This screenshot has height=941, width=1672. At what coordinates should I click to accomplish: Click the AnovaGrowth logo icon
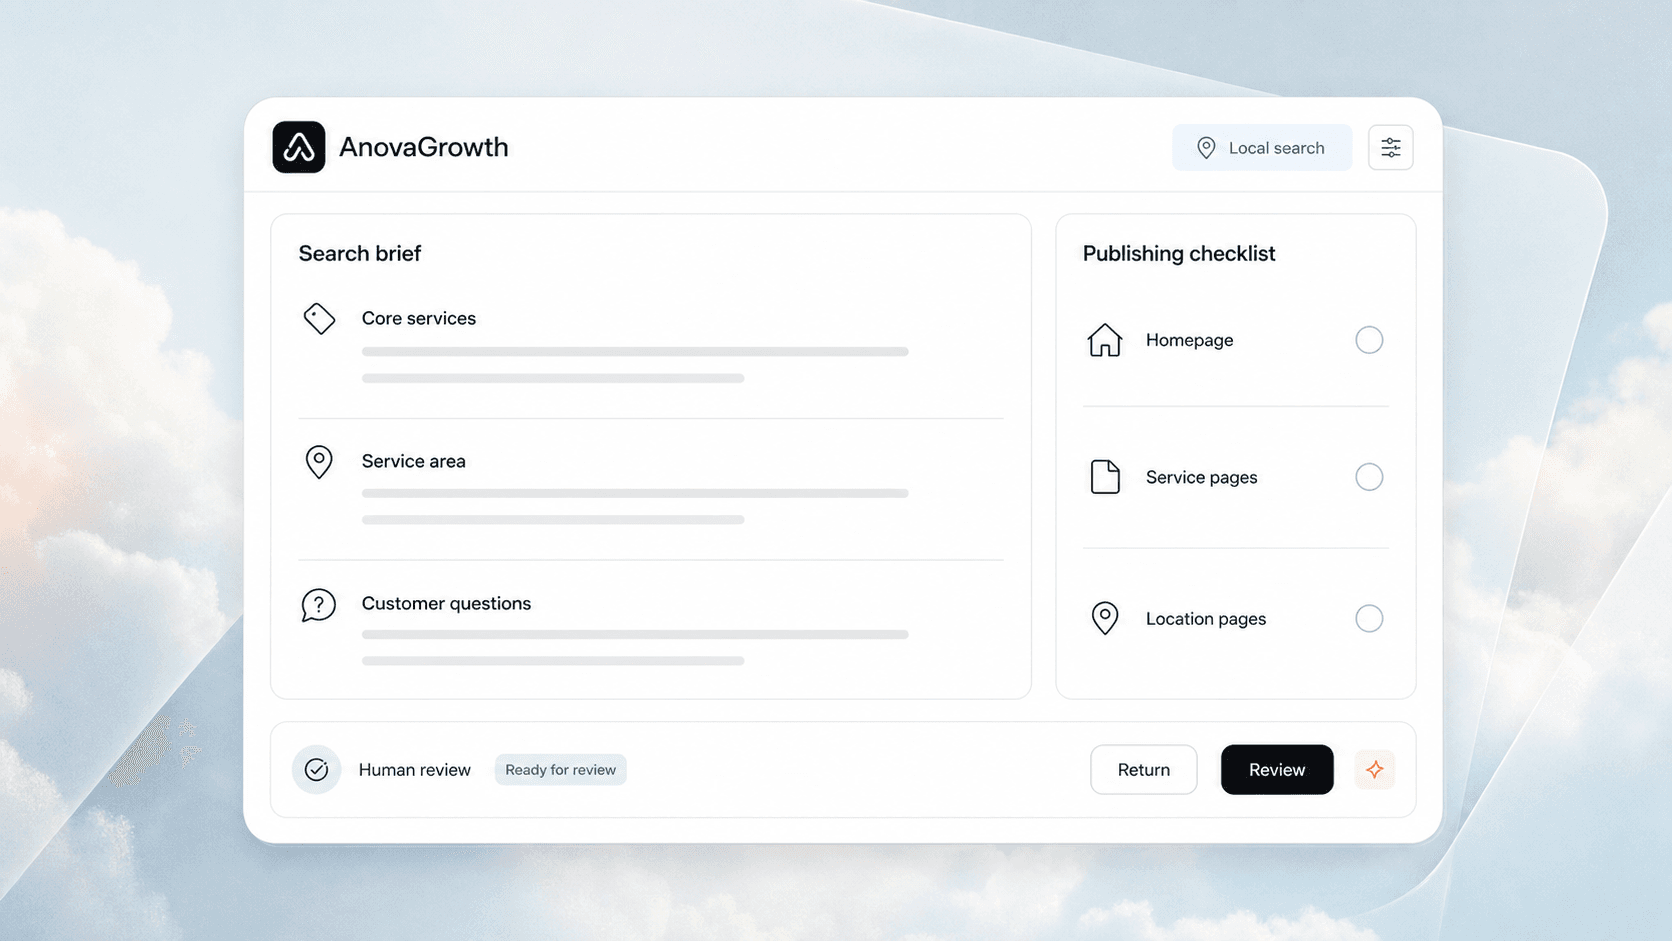click(299, 147)
